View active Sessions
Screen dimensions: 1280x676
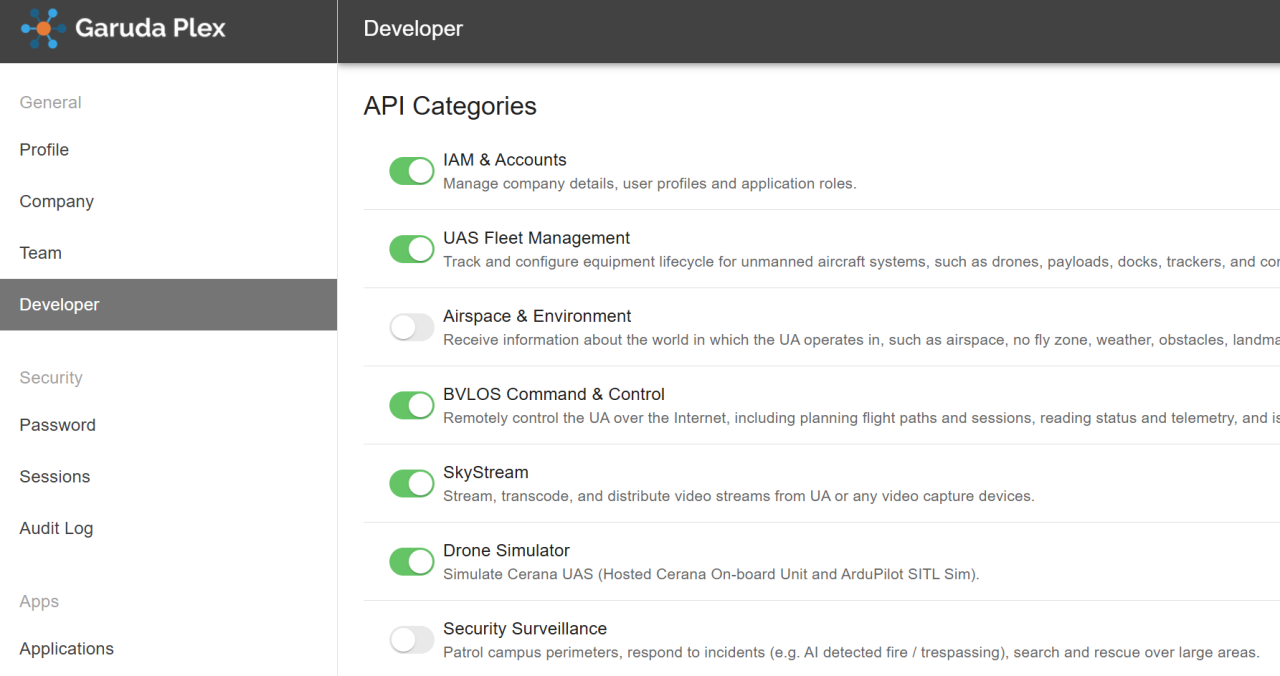click(x=54, y=477)
